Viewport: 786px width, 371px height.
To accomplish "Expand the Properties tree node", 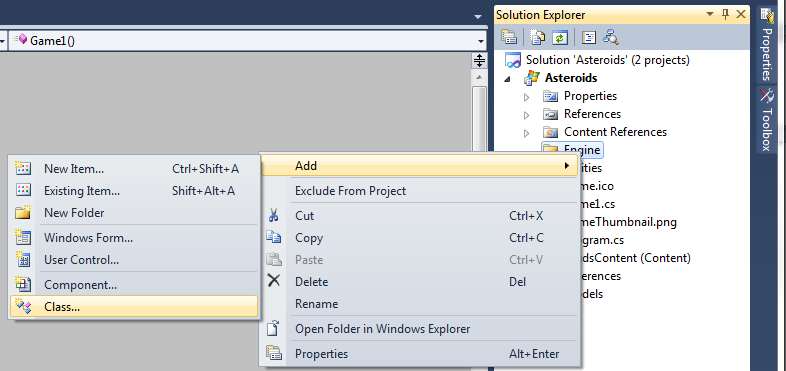I will tap(527, 97).
